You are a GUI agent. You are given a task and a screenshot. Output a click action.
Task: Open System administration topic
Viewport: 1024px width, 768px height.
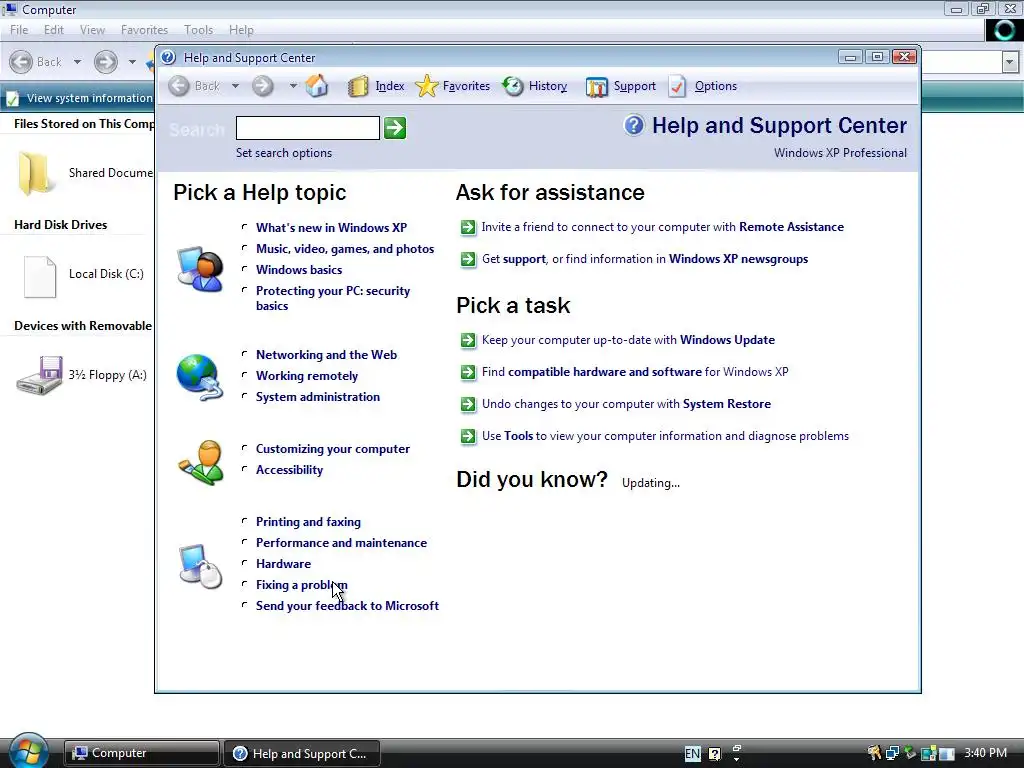[317, 397]
